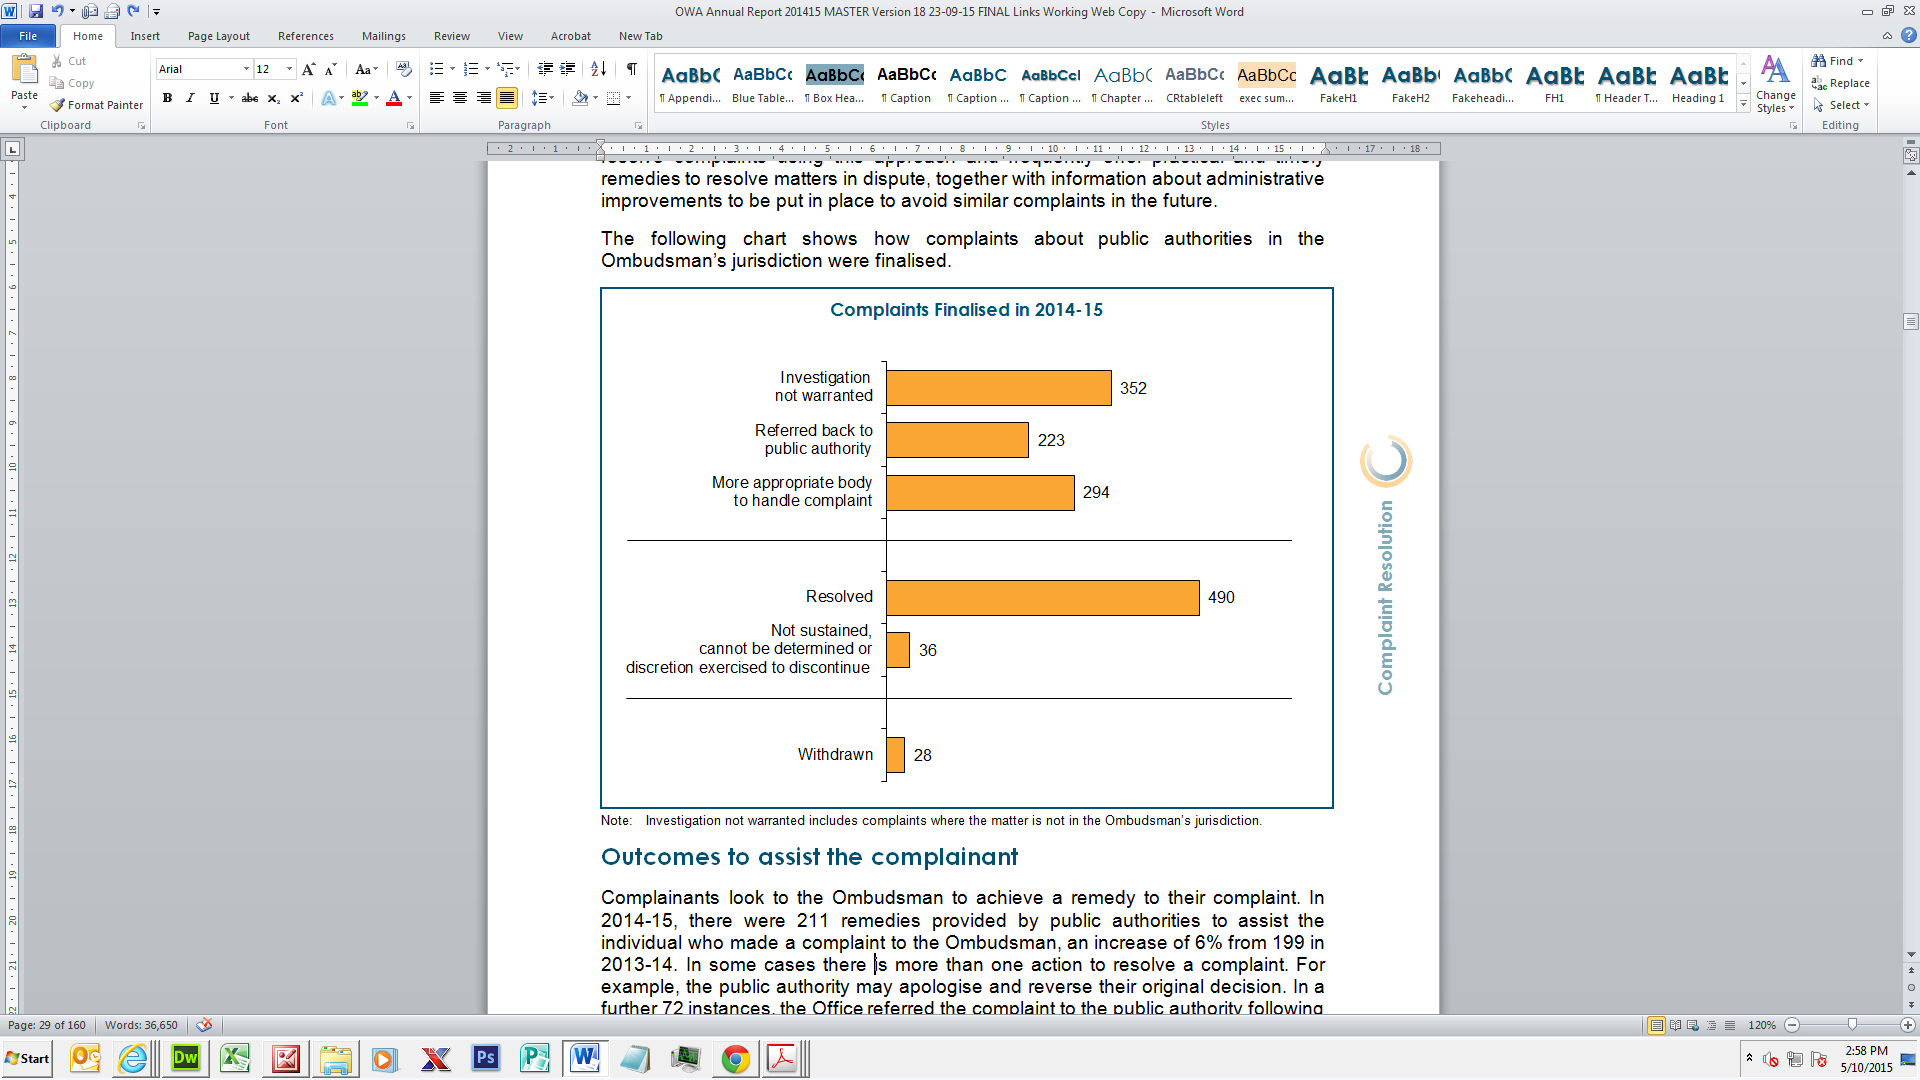Adjust the zoom slider handle

1852,1025
